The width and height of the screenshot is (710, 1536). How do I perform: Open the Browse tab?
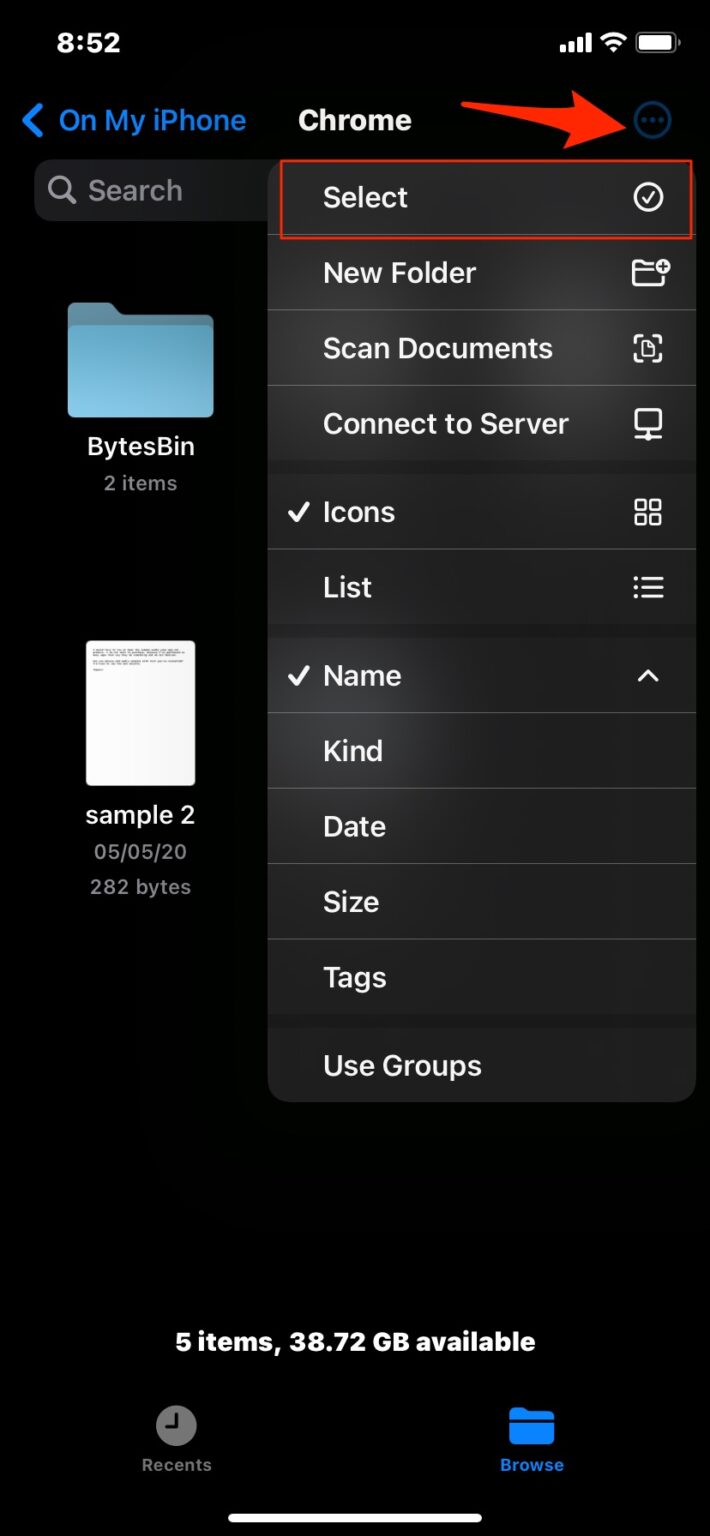pos(531,1437)
